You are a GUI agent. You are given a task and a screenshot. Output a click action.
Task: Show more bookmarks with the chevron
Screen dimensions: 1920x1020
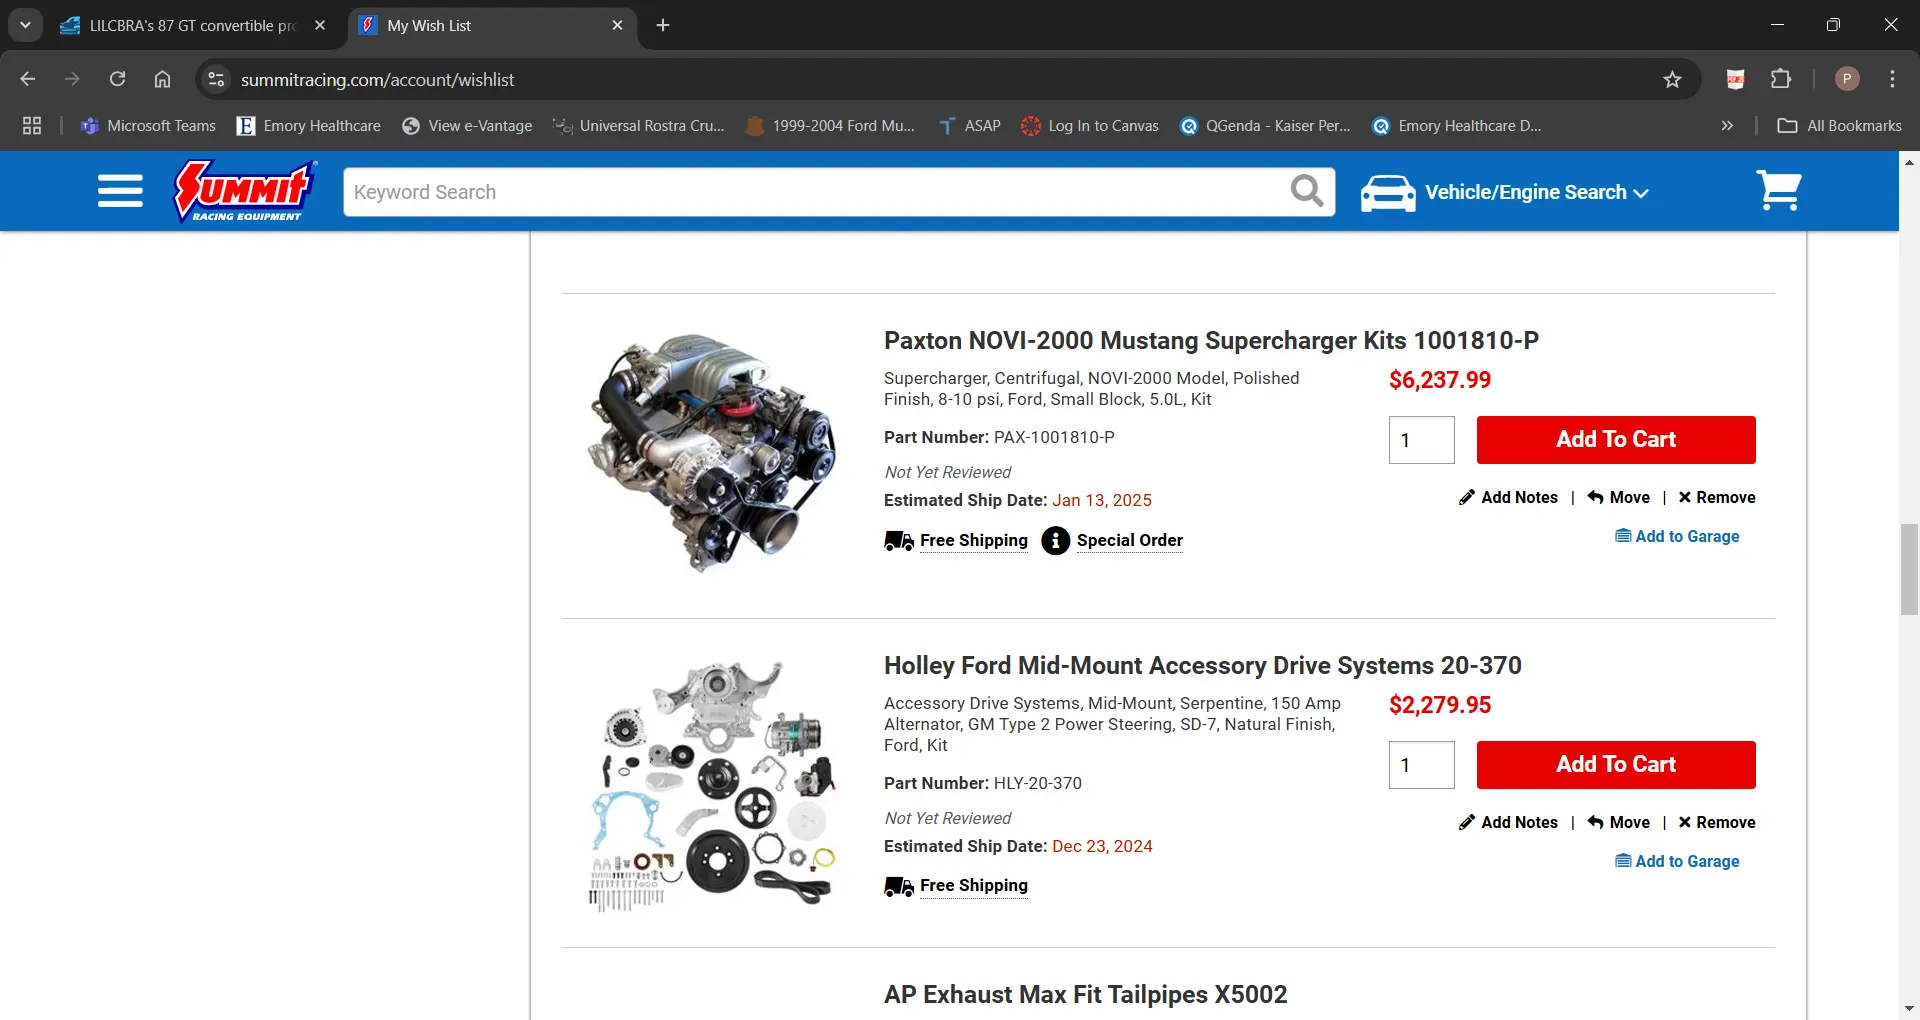(1727, 125)
